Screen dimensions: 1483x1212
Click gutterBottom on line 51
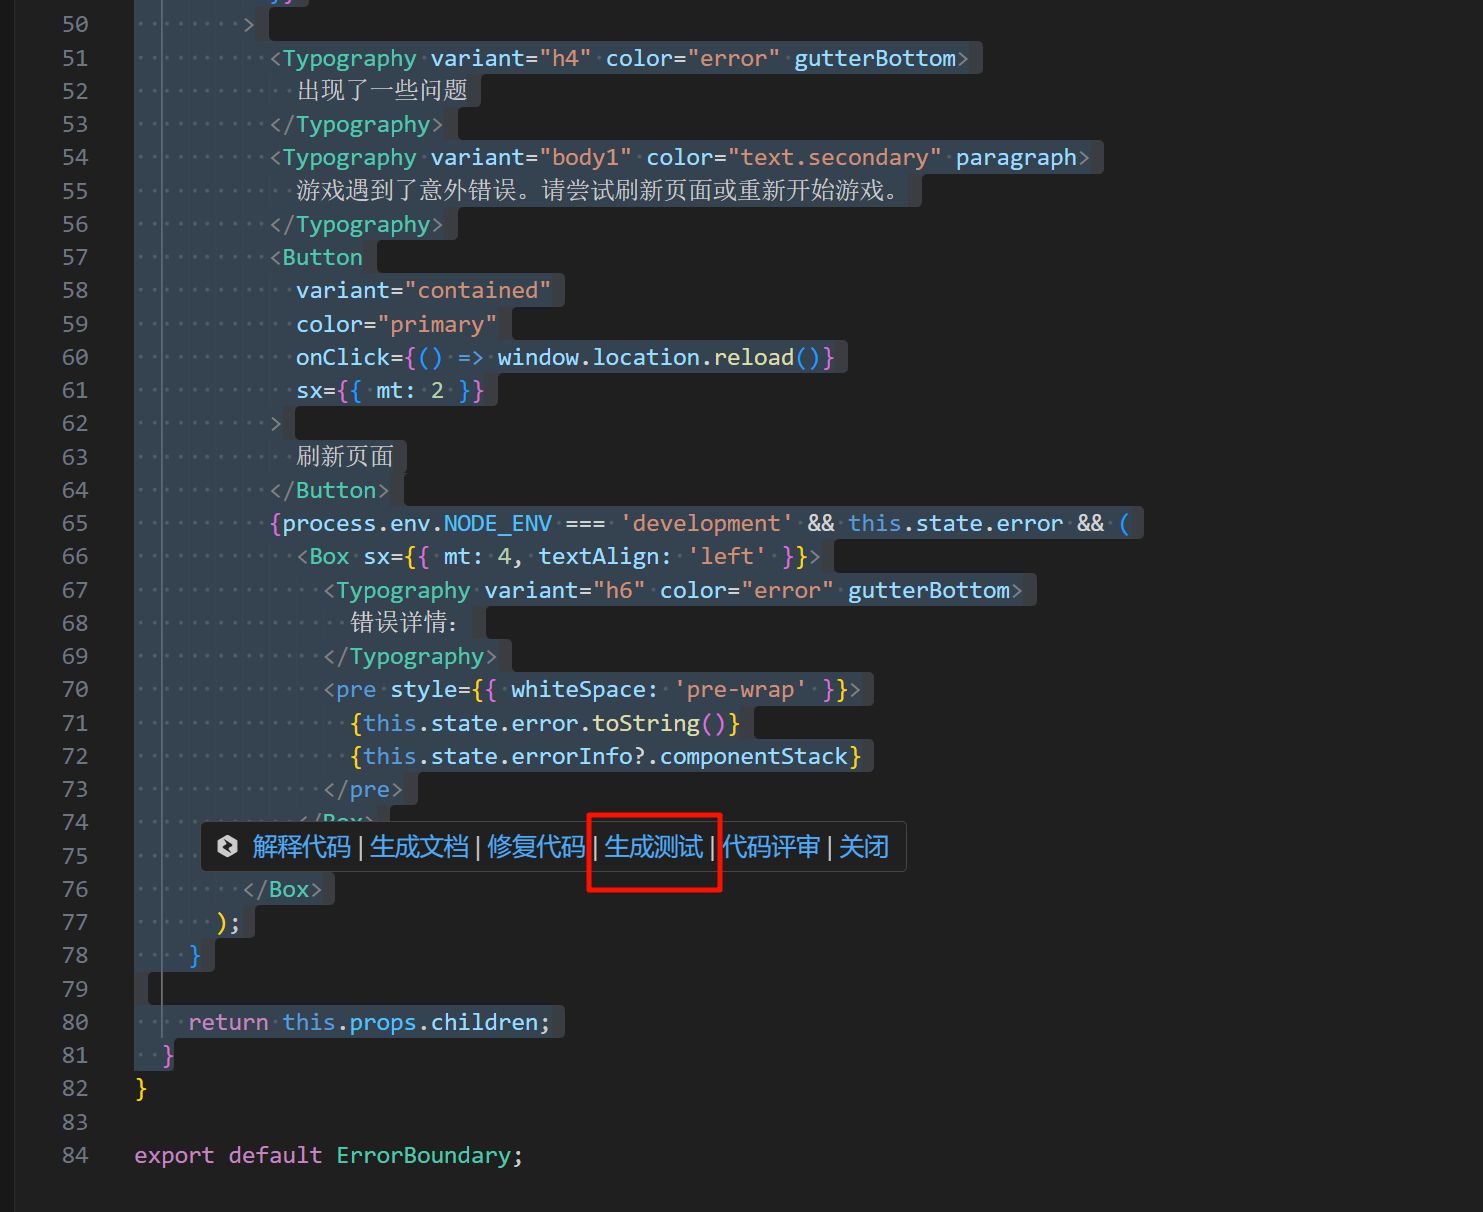click(875, 58)
